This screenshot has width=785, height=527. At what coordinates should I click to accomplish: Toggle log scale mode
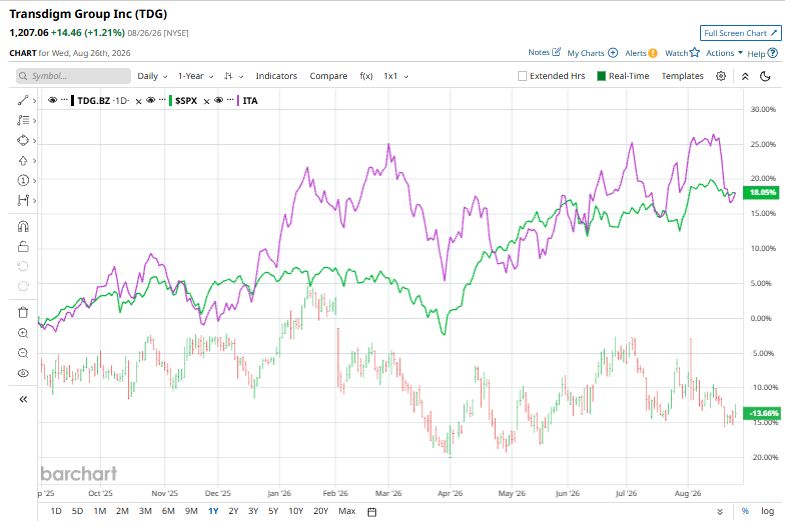coord(767,511)
